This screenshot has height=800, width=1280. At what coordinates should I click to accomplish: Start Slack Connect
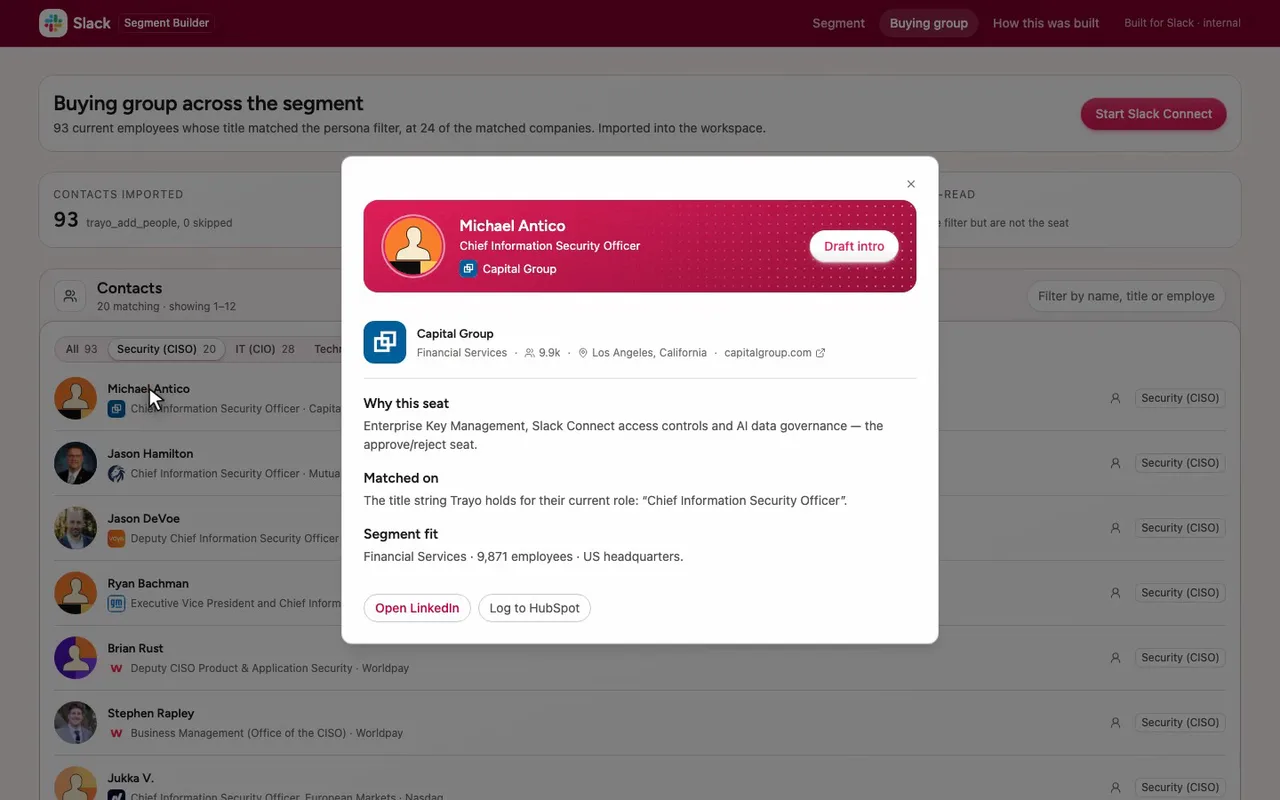(x=1153, y=114)
